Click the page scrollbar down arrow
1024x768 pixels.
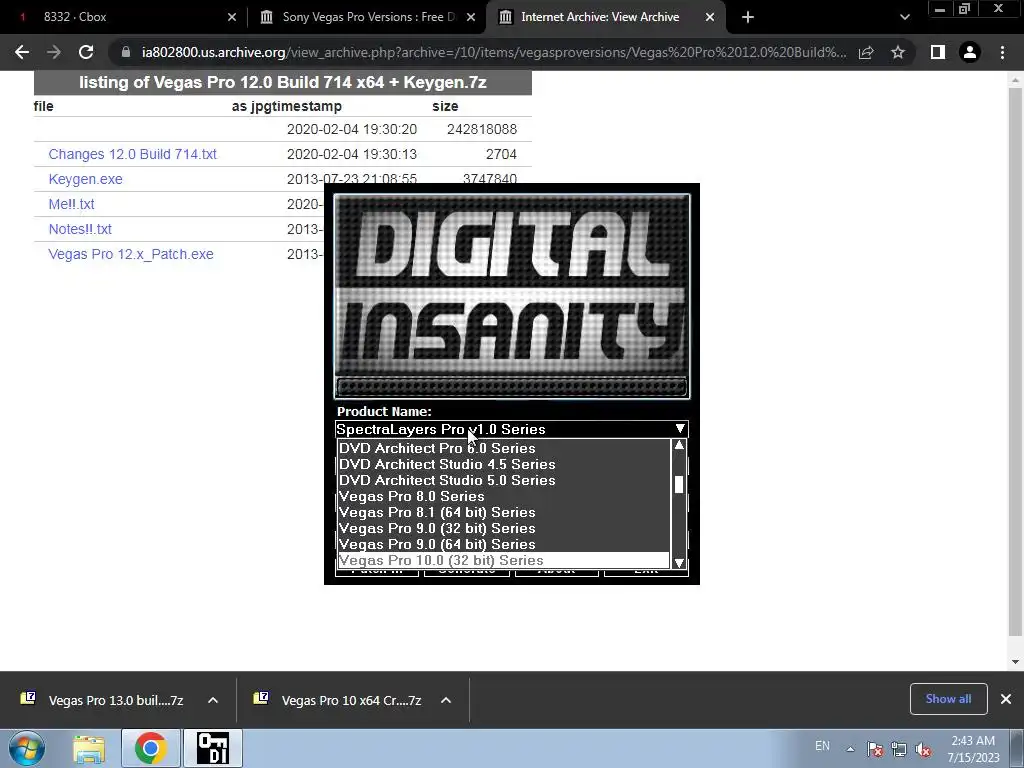[x=1015, y=662]
